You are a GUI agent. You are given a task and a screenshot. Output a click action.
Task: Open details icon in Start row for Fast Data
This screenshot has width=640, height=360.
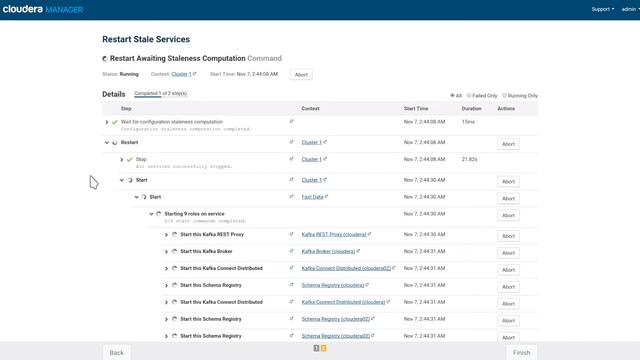tap(291, 196)
